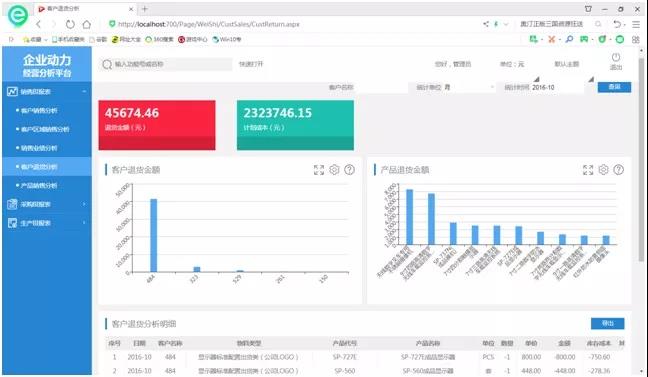This screenshot has width=648, height=377.
Task: Click the share icon in address bar
Action: pos(486,24)
